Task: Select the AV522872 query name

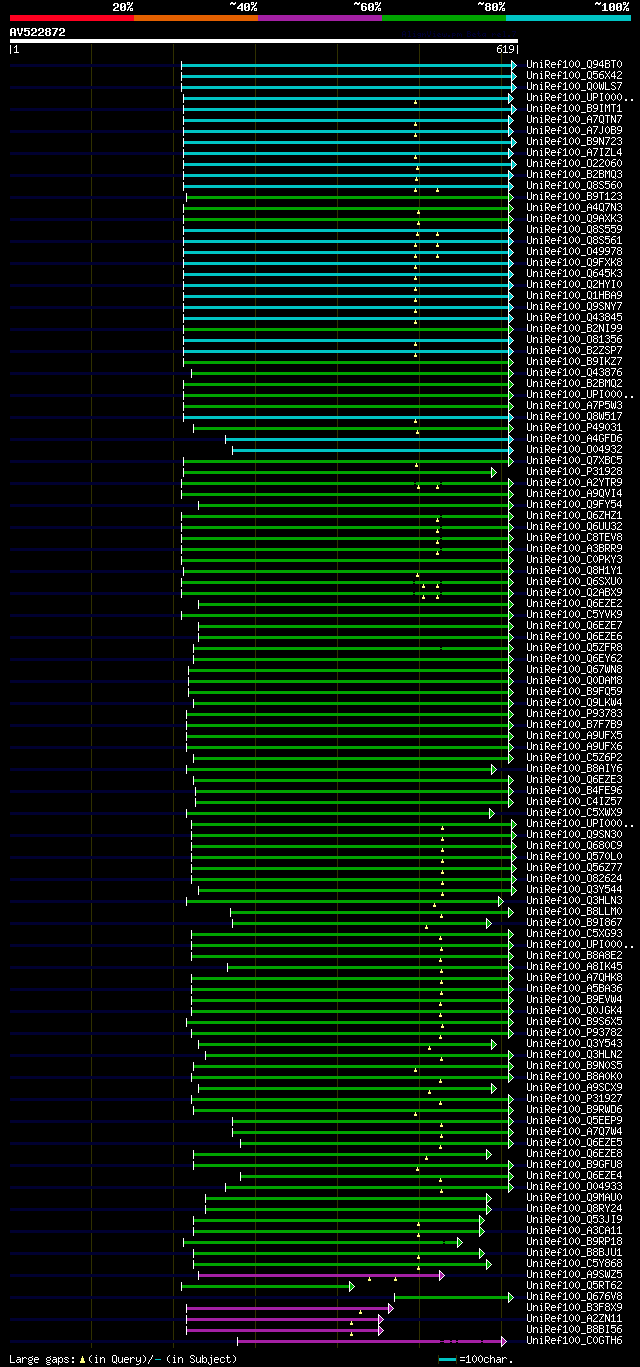Action: click(x=37, y=32)
